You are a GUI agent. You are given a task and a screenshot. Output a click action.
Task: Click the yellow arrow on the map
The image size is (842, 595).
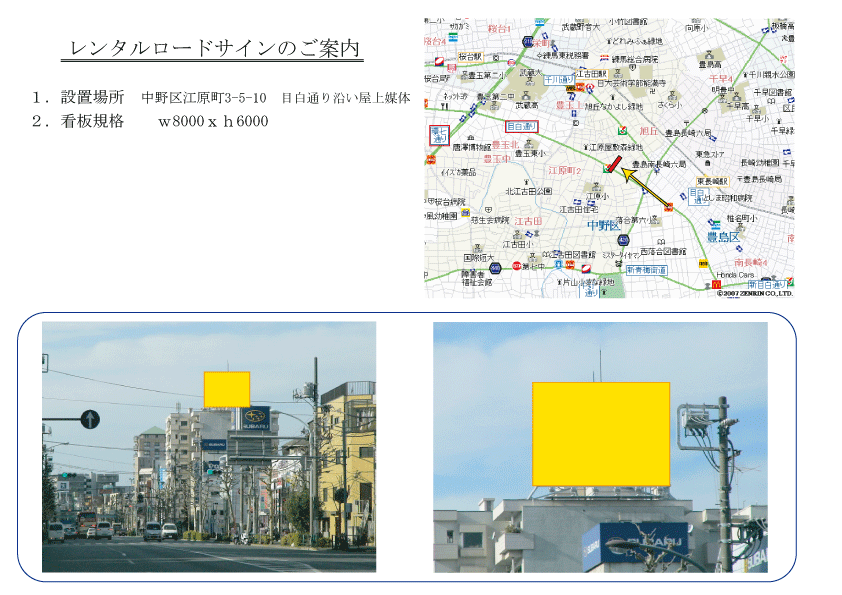tap(646, 189)
